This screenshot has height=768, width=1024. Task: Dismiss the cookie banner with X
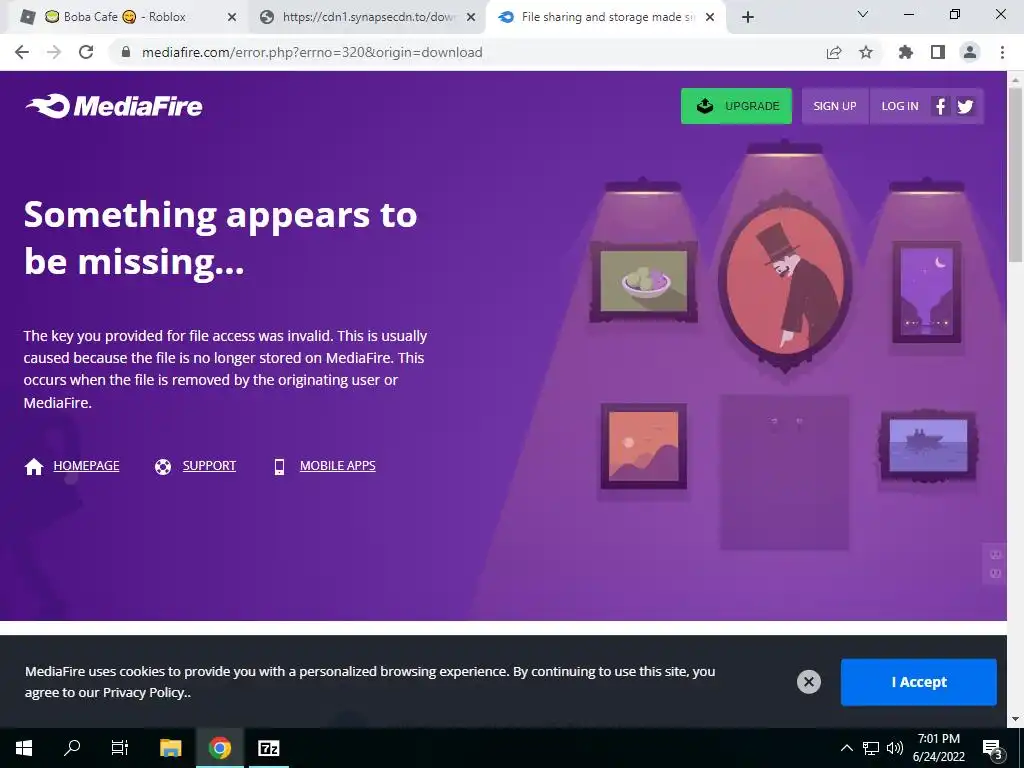pos(808,682)
